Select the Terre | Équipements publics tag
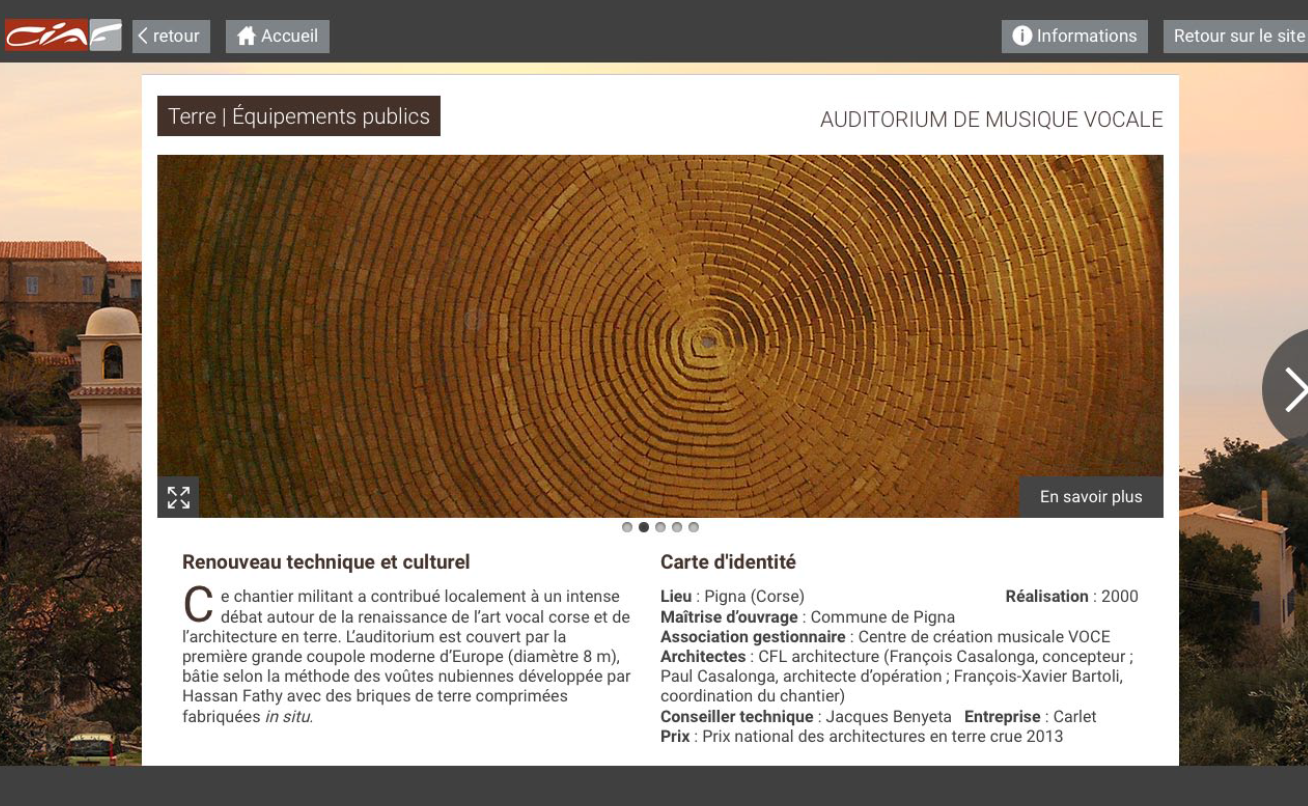The width and height of the screenshot is (1308, 806). [x=298, y=116]
